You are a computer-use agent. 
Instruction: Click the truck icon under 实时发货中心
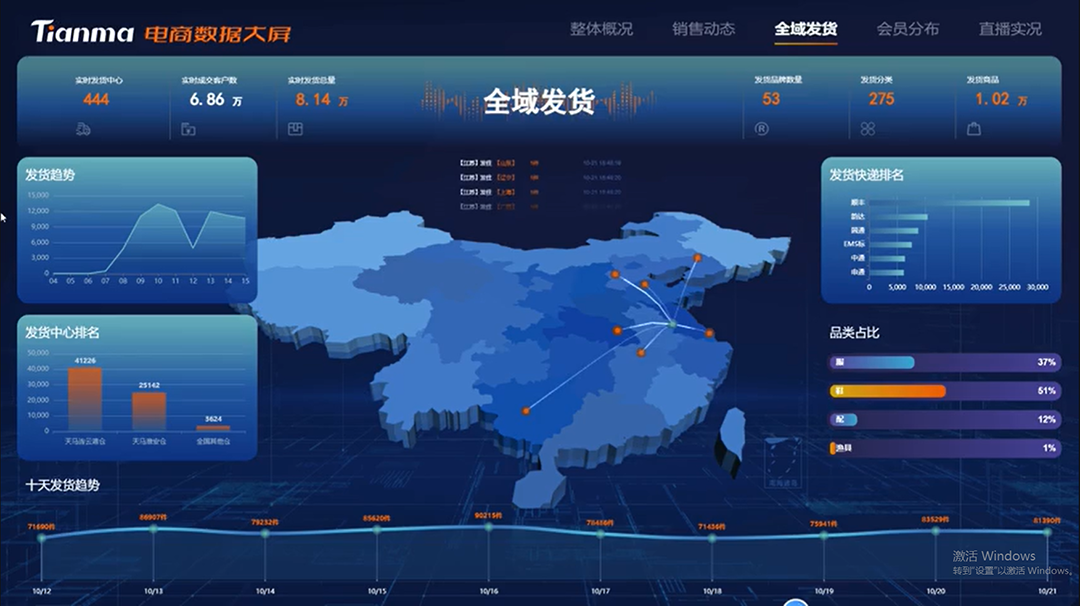pos(84,129)
